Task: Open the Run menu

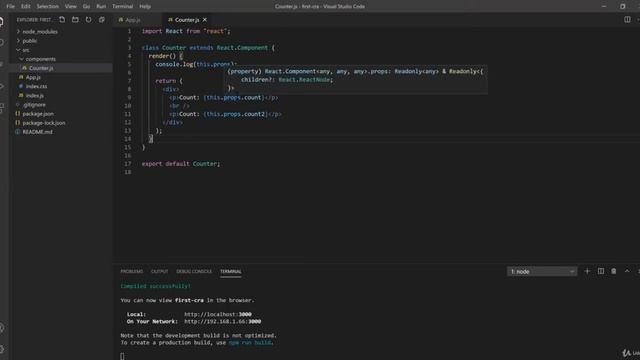Action: point(101,7)
